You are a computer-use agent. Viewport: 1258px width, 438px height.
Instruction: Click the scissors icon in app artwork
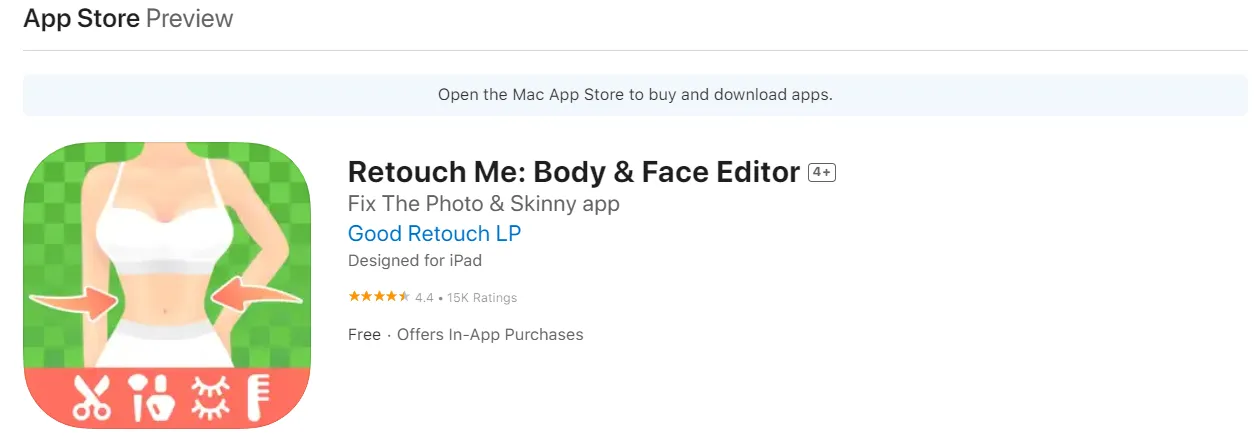click(91, 396)
